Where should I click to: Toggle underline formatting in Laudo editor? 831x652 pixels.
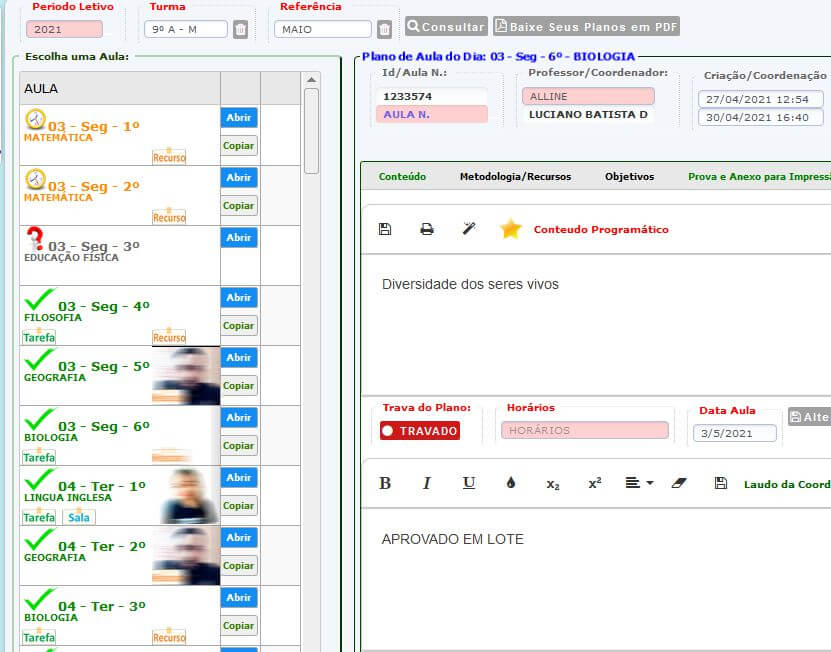(x=469, y=483)
